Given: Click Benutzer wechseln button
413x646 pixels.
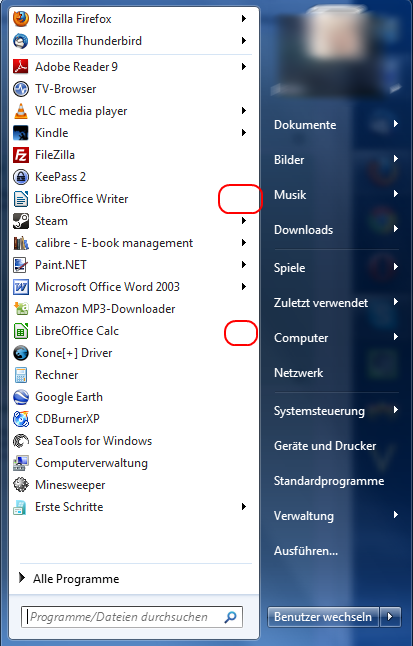Looking at the screenshot, I should pos(323,617).
